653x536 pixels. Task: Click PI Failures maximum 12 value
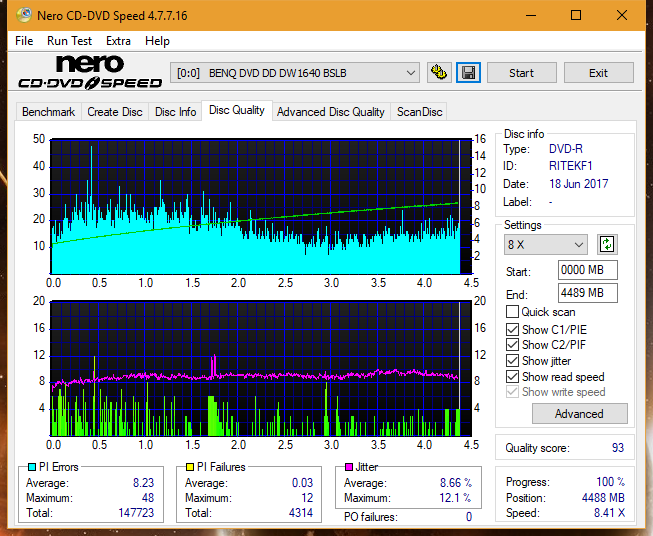click(307, 498)
